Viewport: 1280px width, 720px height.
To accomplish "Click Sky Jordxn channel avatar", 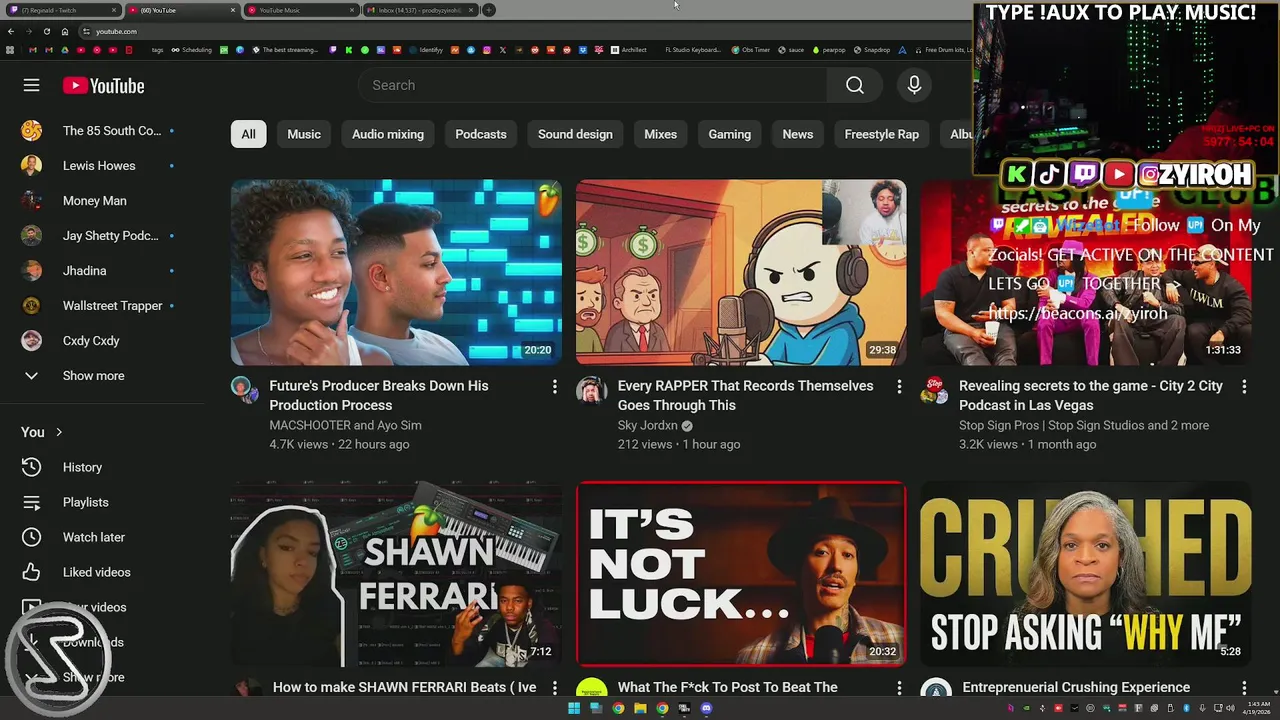I will (591, 390).
